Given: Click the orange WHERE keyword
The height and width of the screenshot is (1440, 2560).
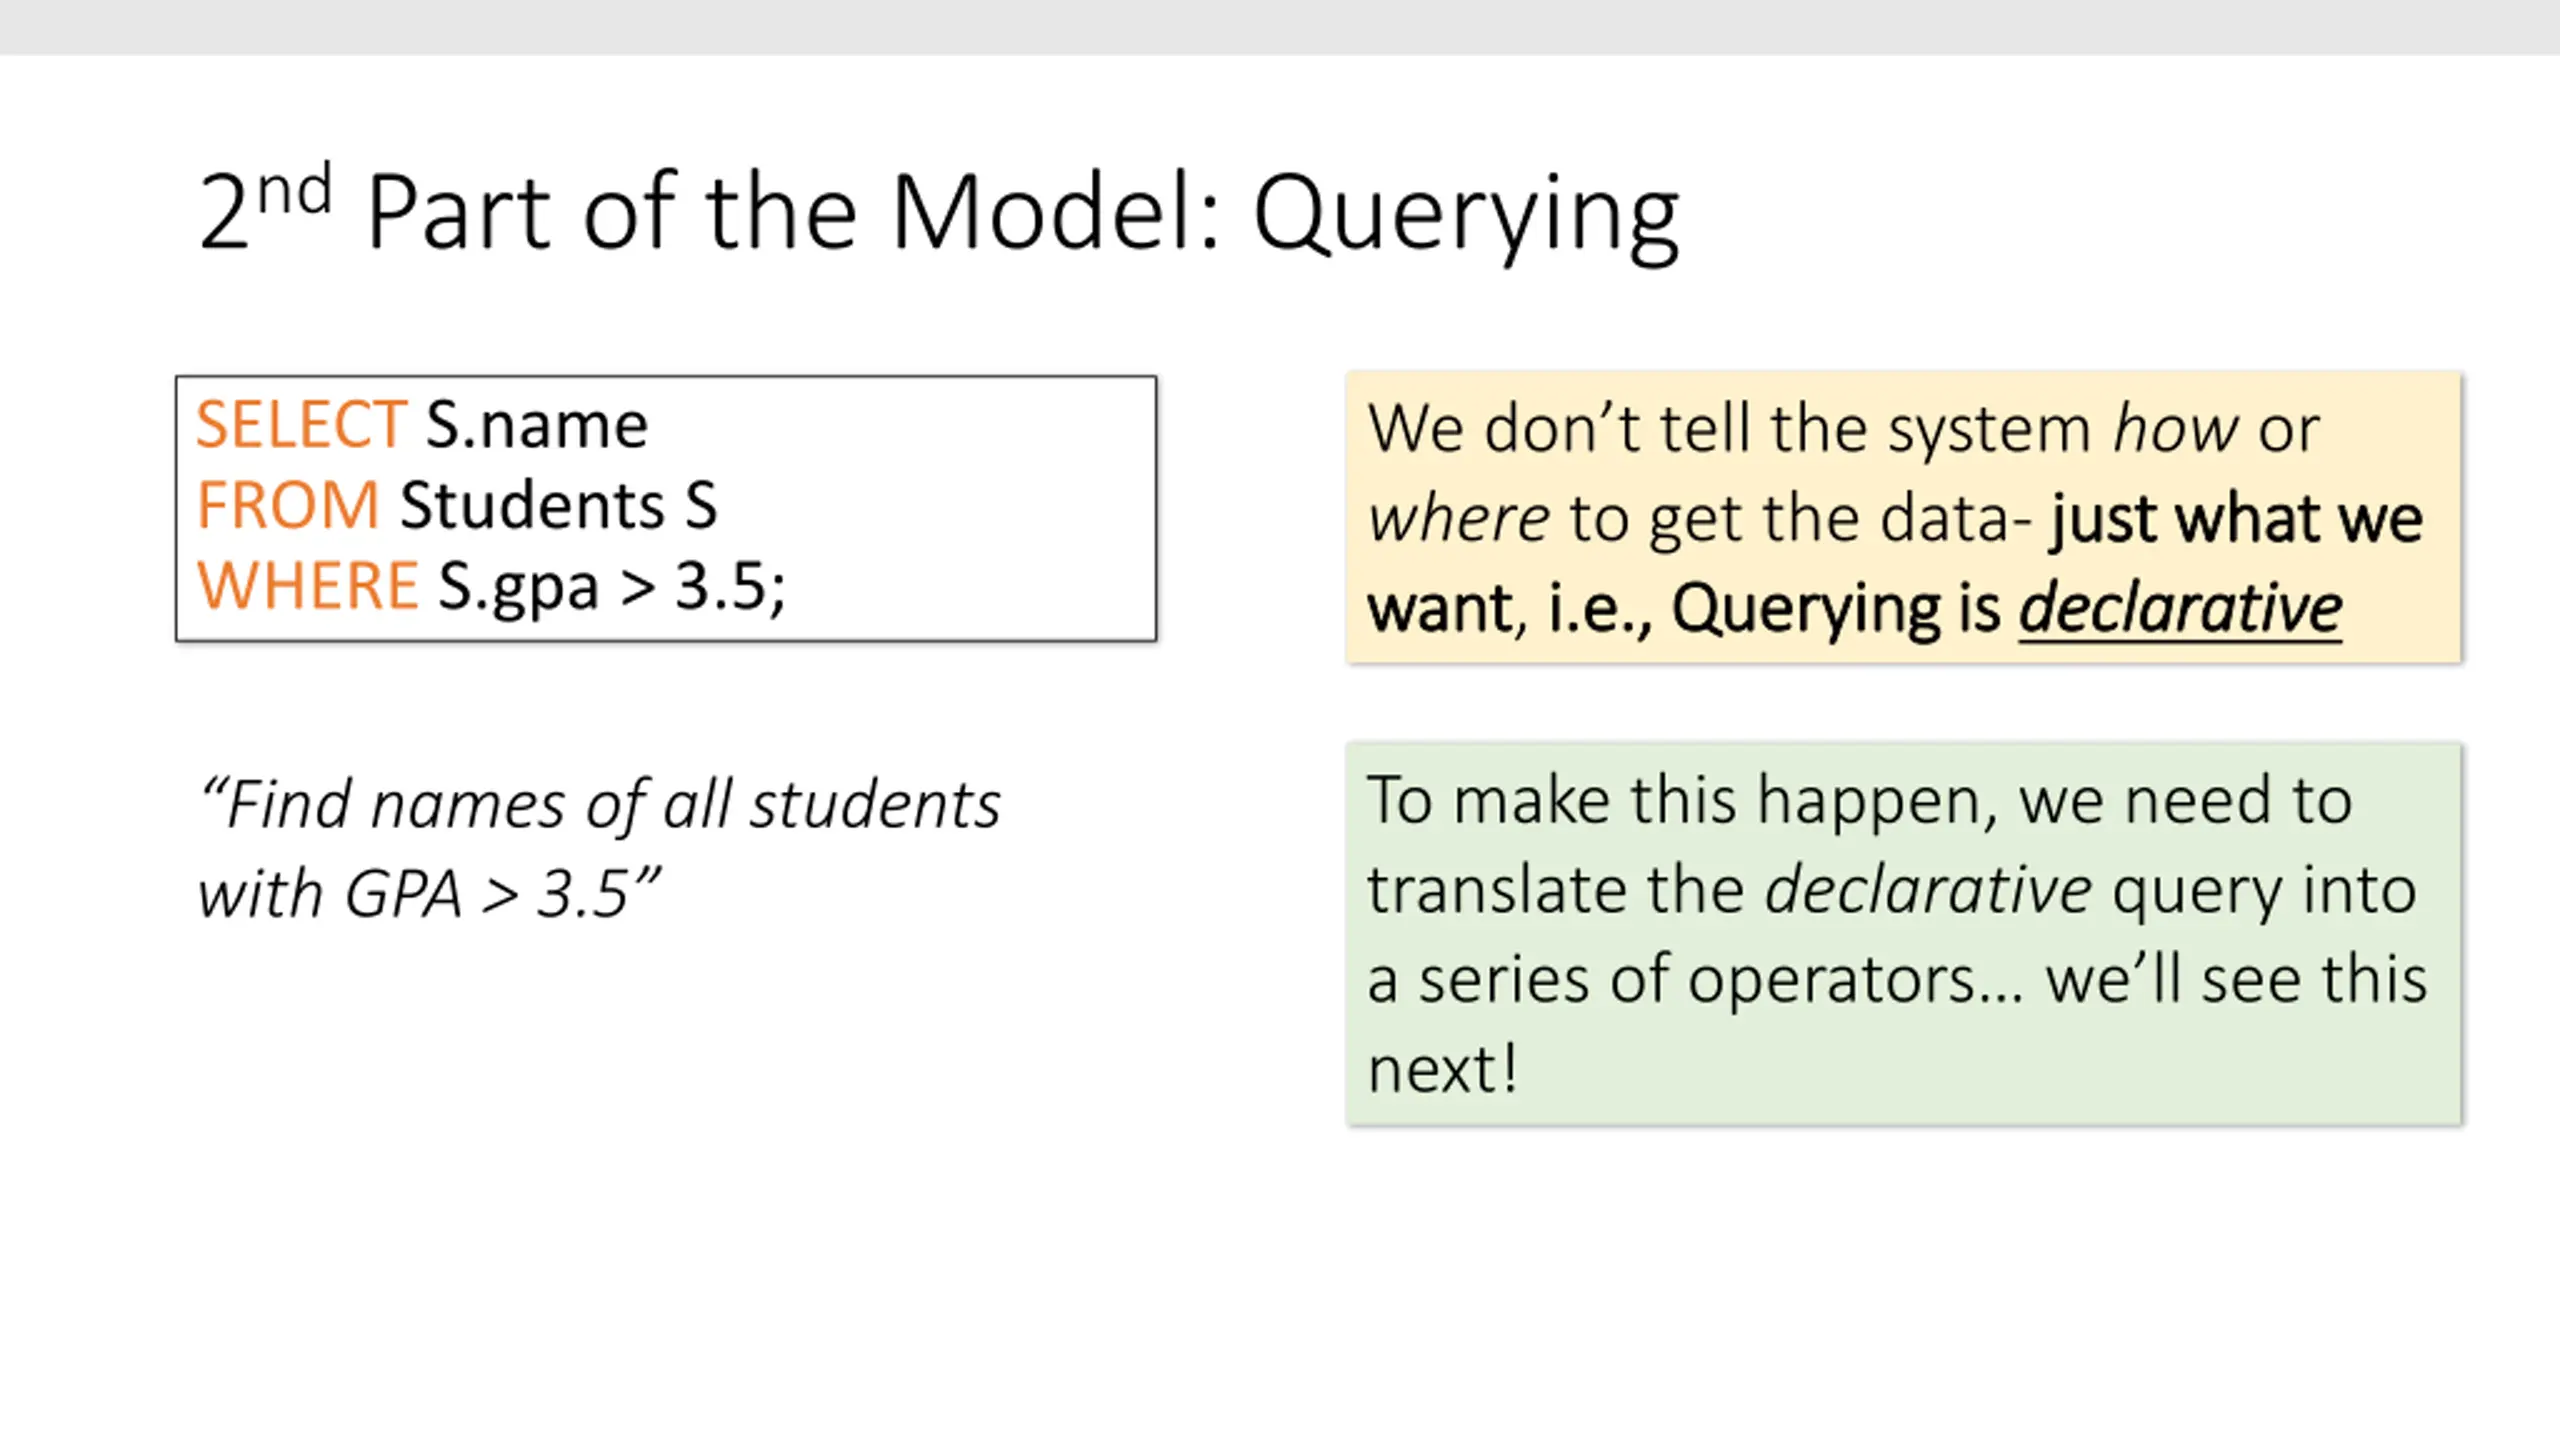Looking at the screenshot, I should tap(307, 585).
